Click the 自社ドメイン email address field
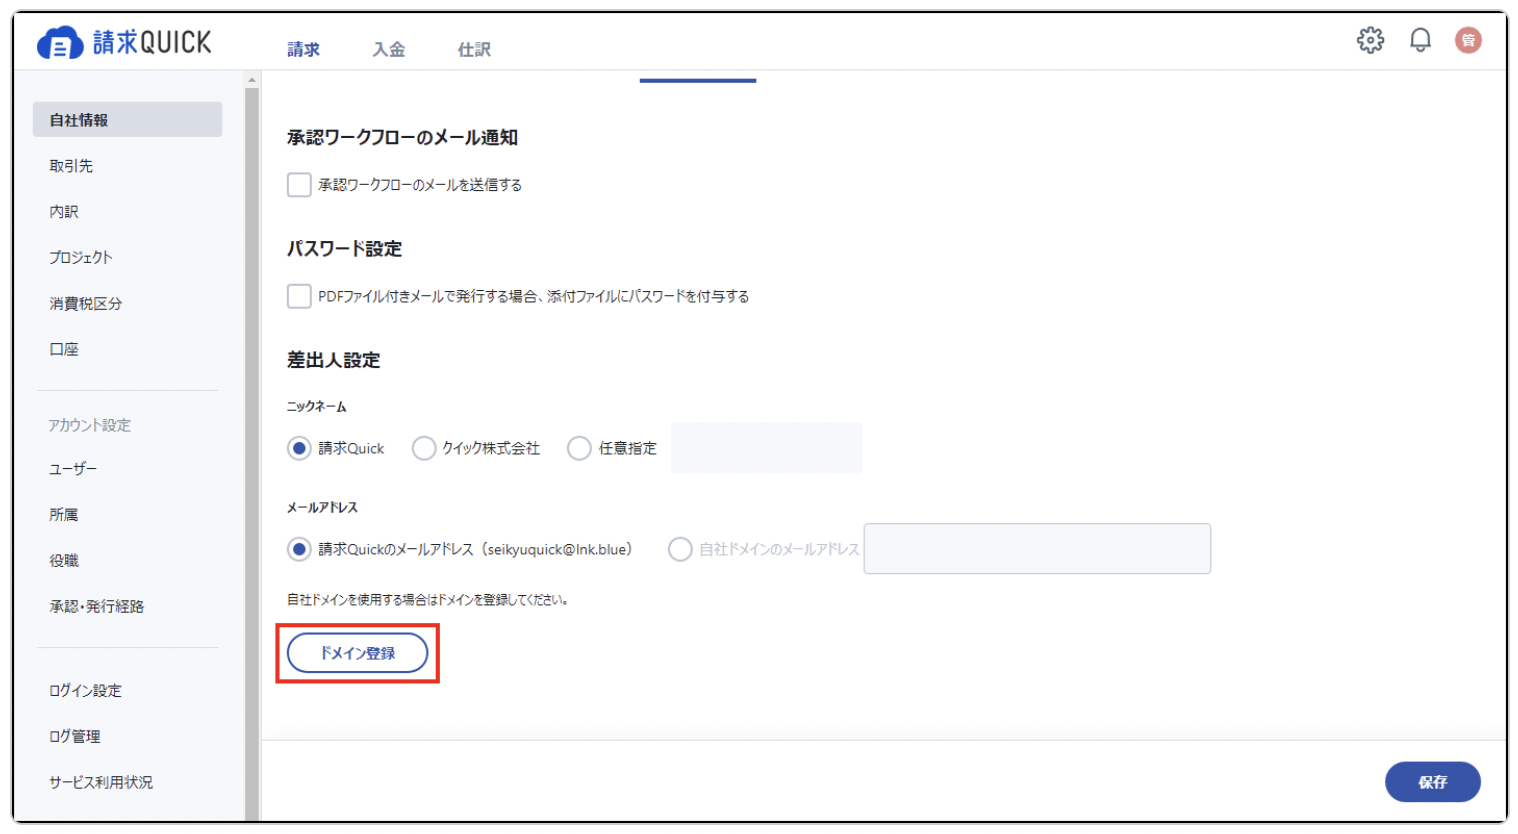This screenshot has height=834, width=1518. (1036, 549)
